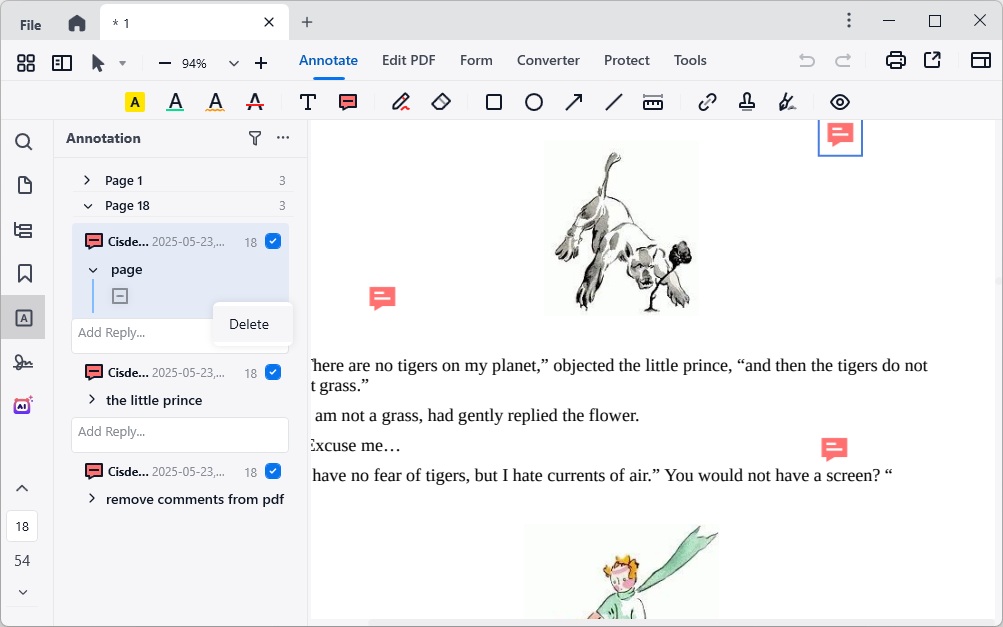Click the print button
1003x627 pixels.
click(896, 61)
